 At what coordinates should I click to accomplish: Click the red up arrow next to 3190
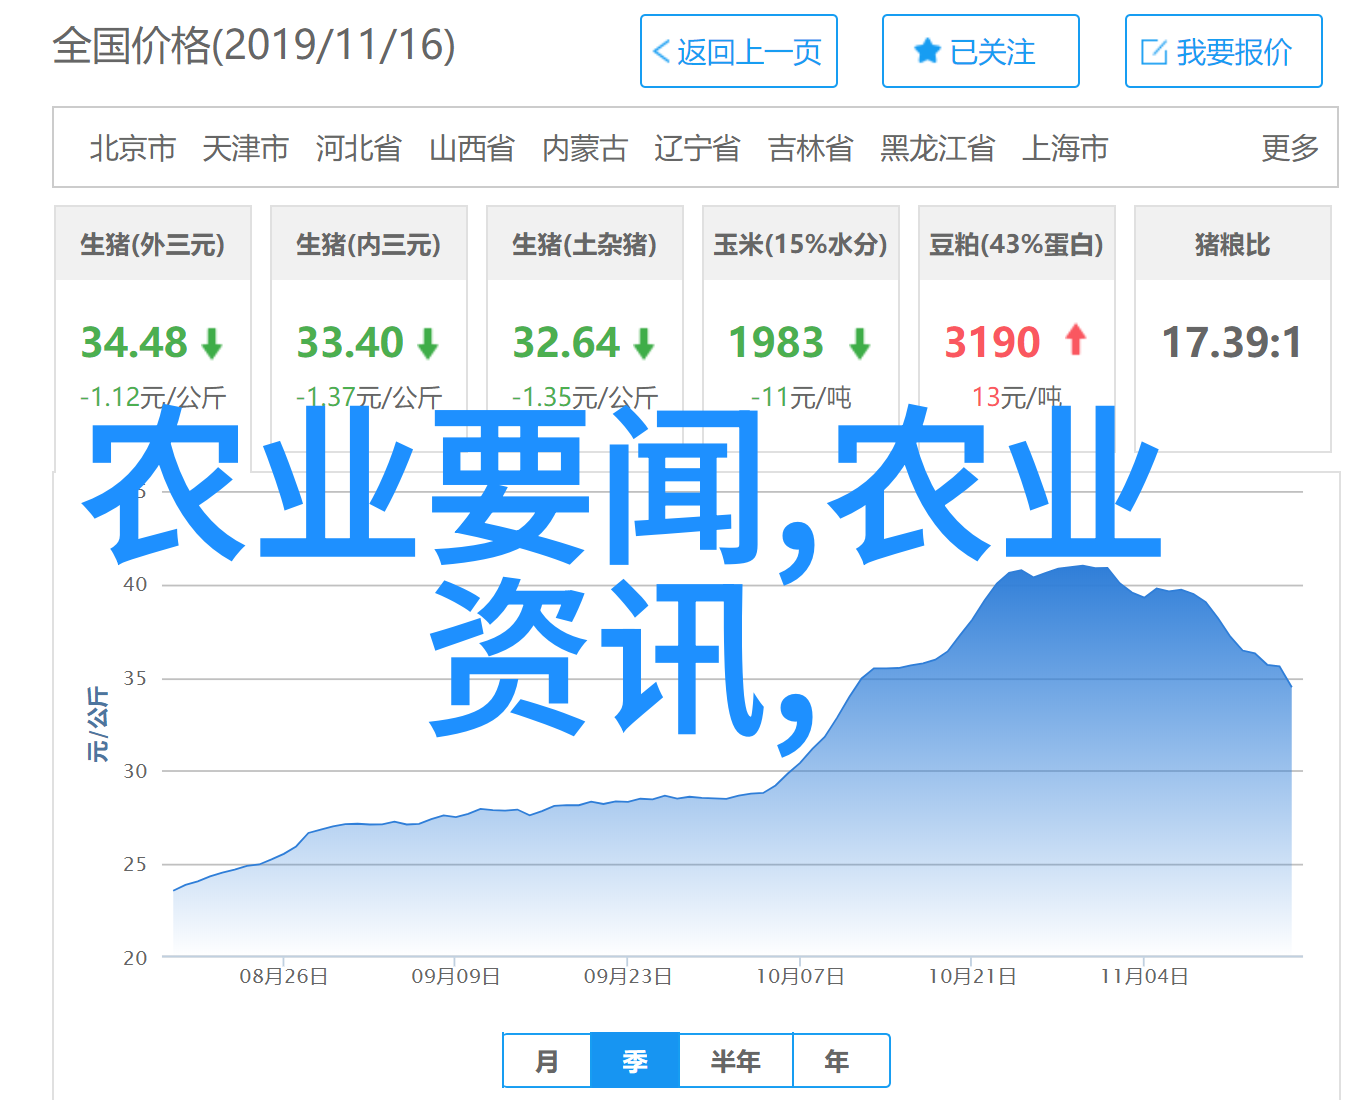[1076, 340]
